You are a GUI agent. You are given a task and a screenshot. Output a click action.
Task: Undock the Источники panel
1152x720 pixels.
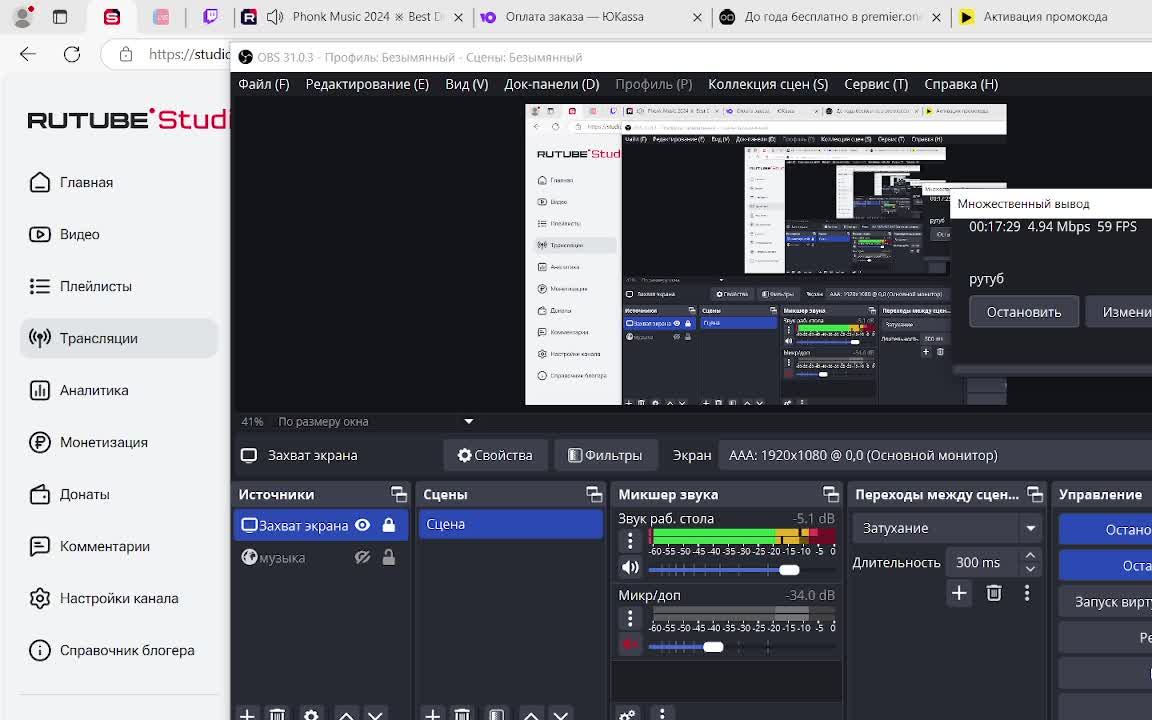[x=398, y=494]
